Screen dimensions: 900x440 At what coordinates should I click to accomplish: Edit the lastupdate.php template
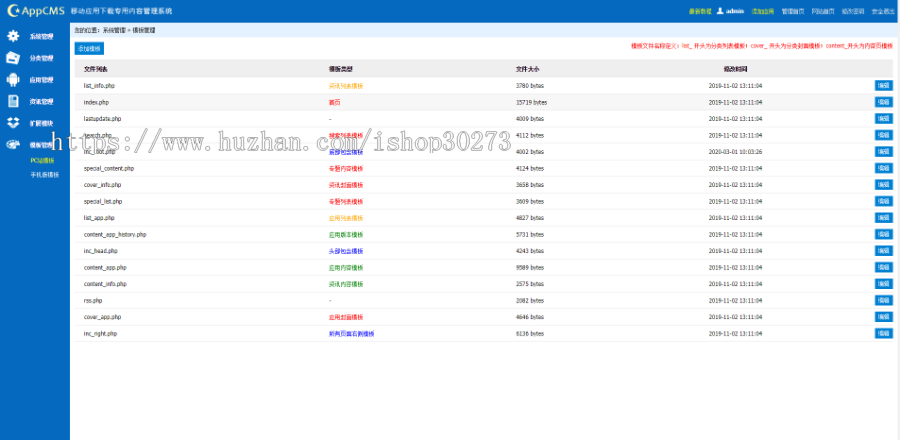(x=883, y=119)
